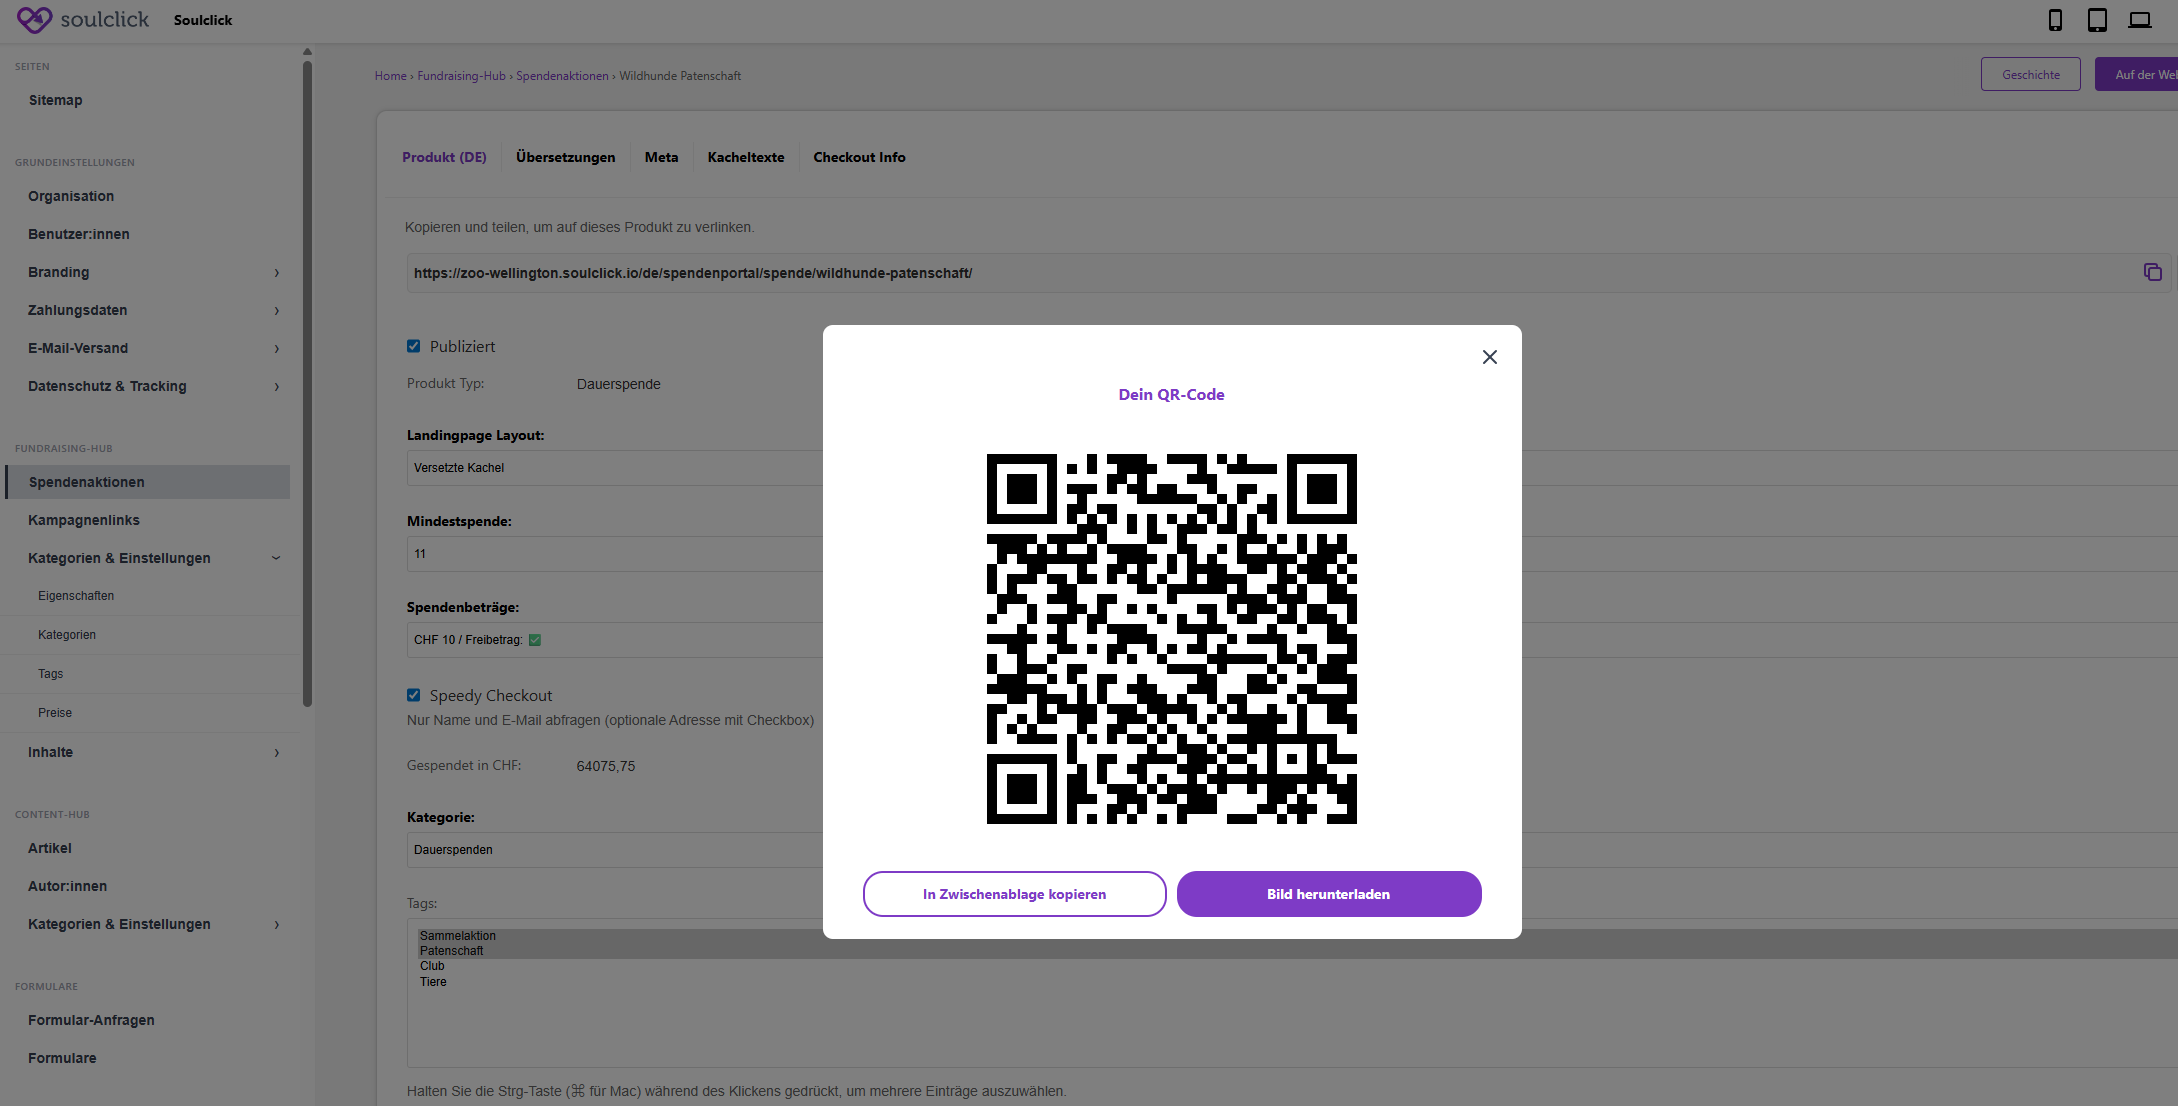Expand the E-Mail-Versand menu
The image size is (2178, 1106).
pos(277,348)
